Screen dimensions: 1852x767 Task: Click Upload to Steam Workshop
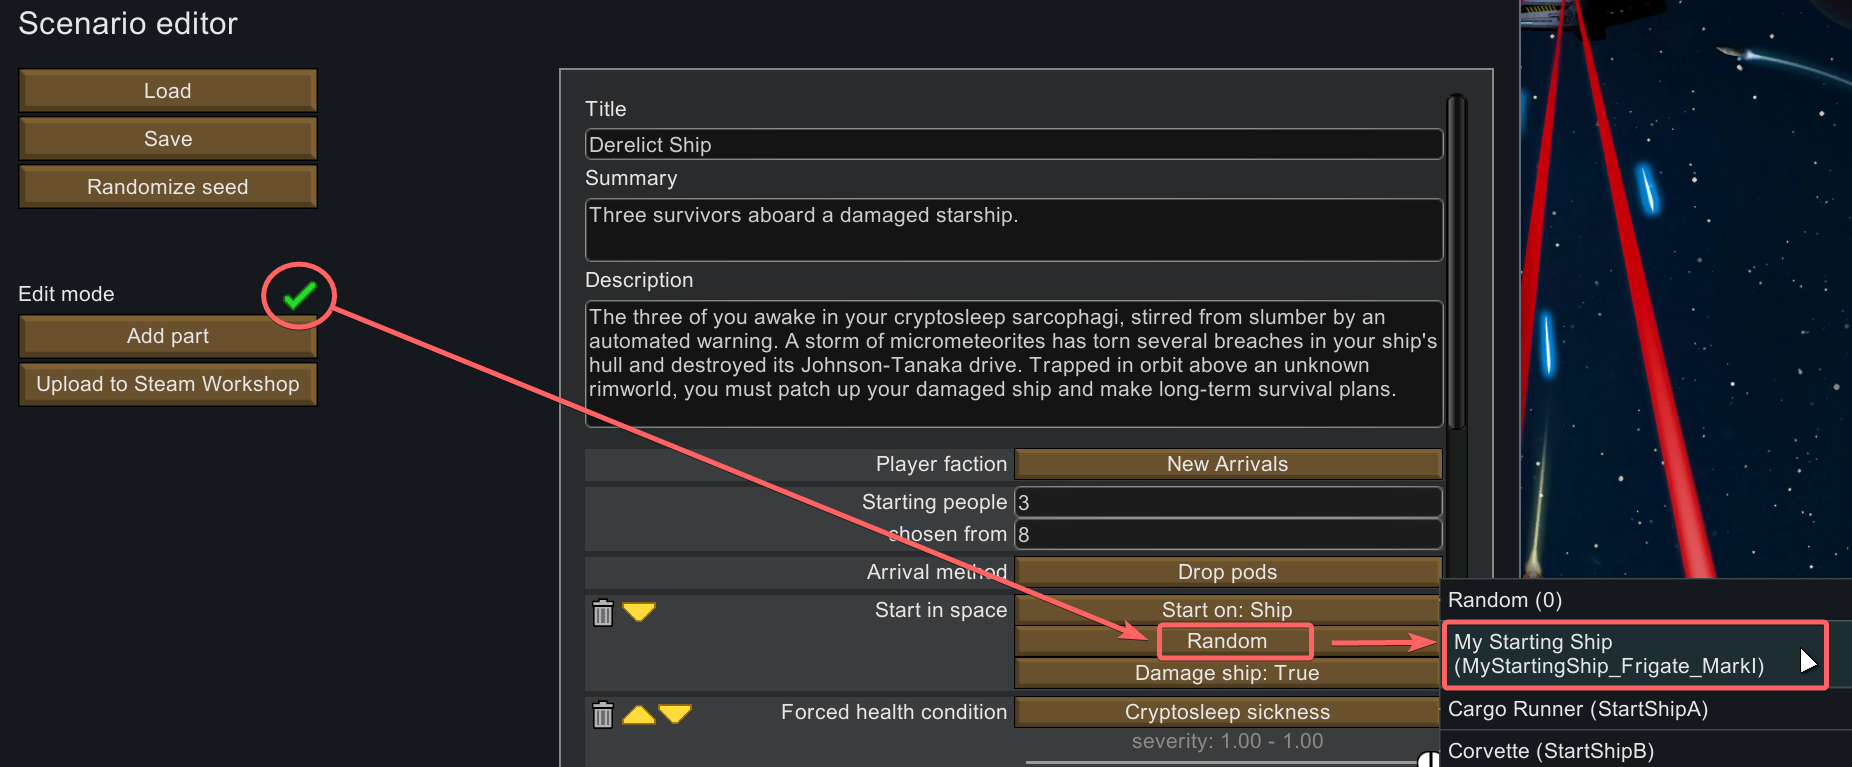pyautogui.click(x=168, y=384)
